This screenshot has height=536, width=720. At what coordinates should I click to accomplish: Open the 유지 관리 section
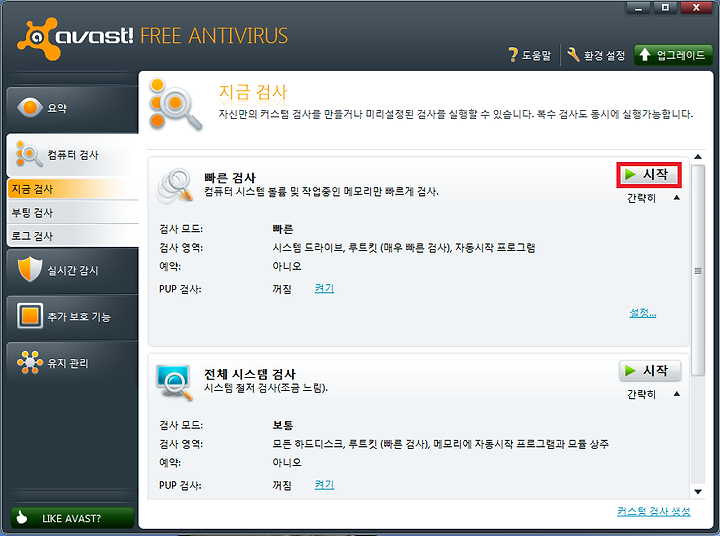(73, 363)
